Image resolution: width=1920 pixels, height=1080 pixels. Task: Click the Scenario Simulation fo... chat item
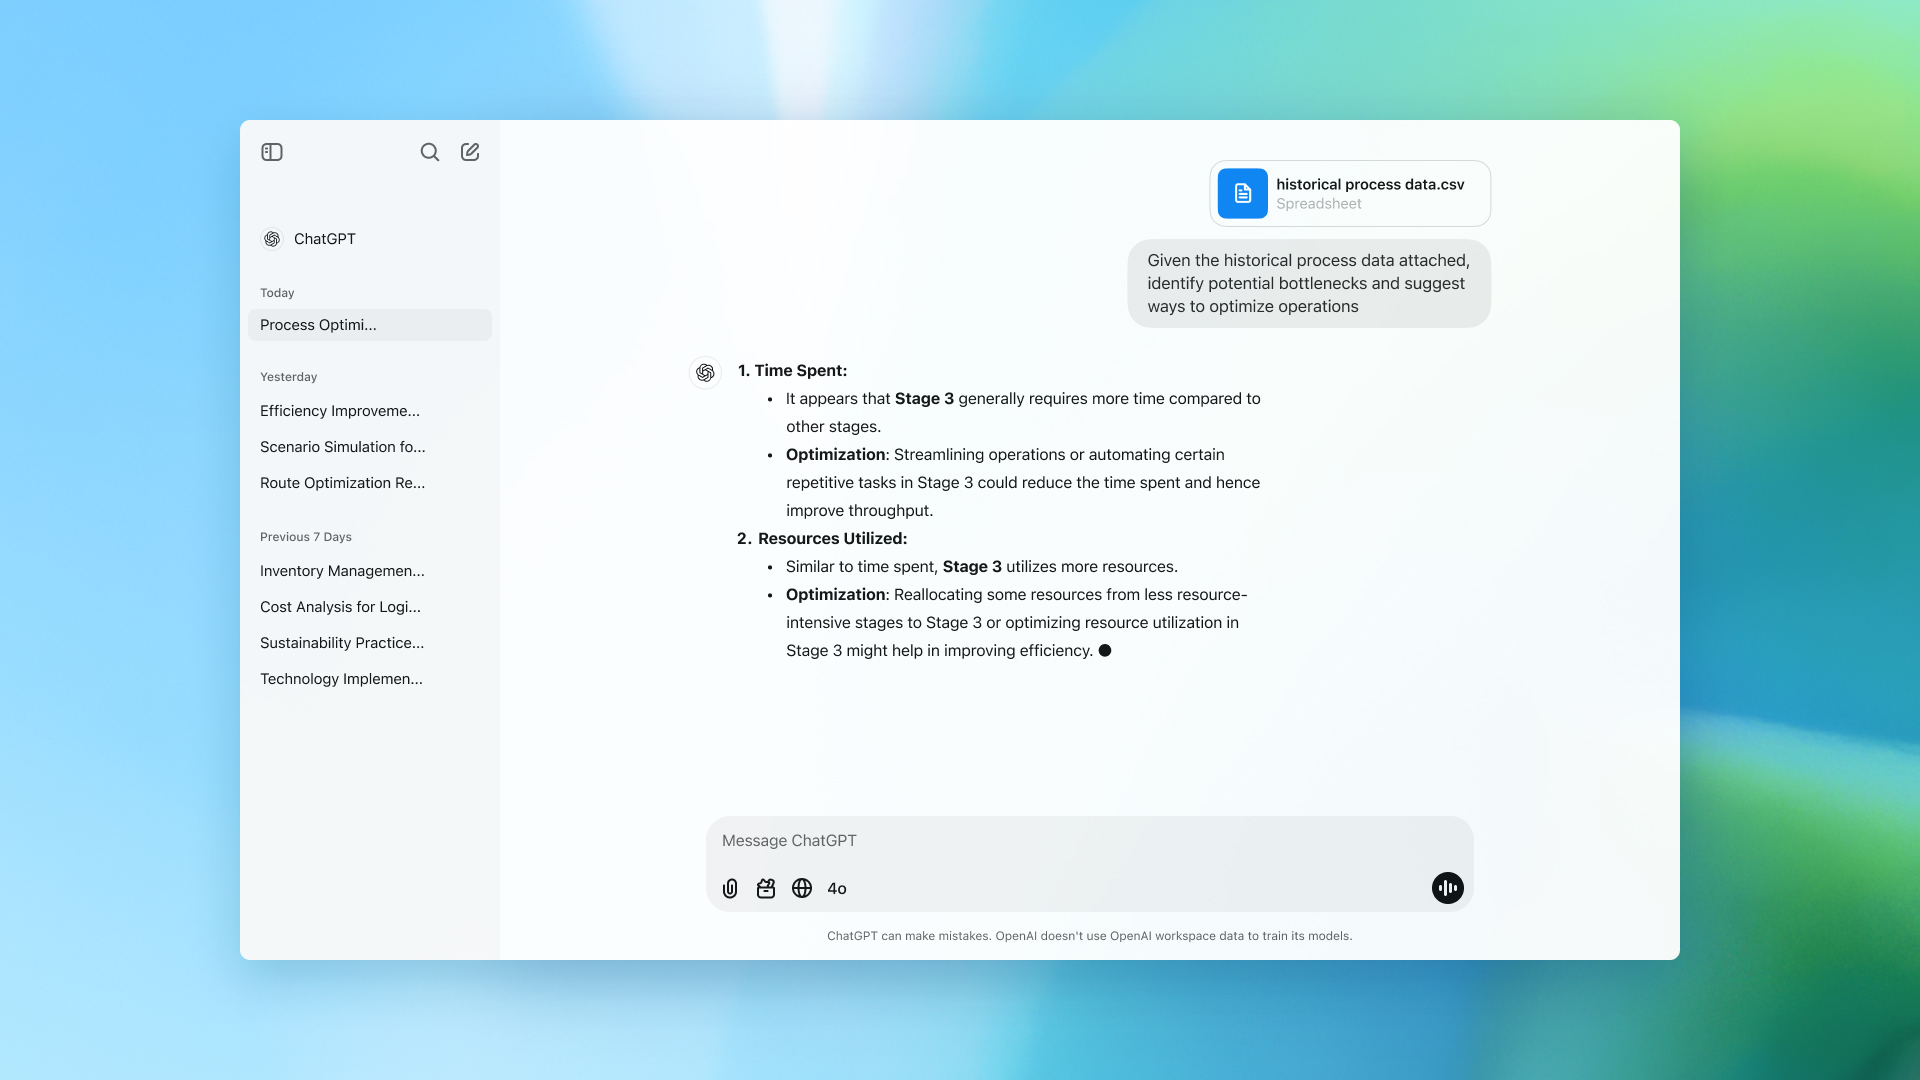click(x=342, y=446)
